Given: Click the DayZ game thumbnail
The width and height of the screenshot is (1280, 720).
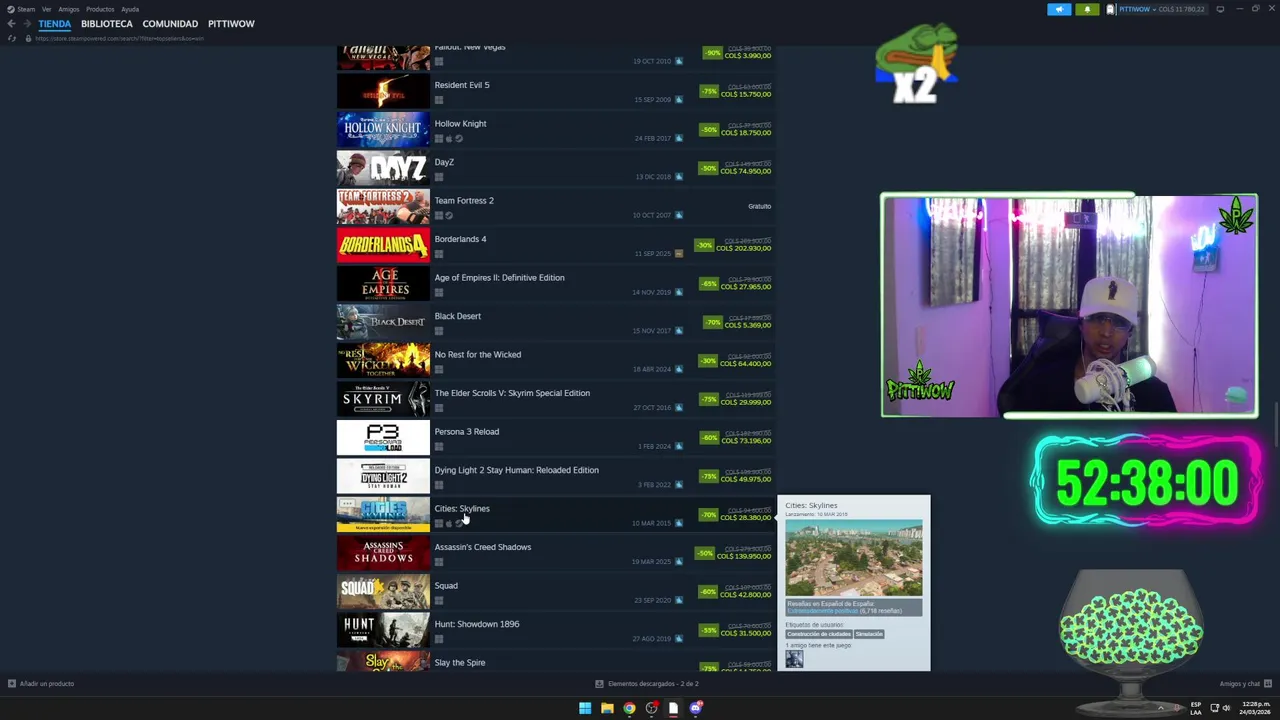Looking at the screenshot, I should pos(383,168).
